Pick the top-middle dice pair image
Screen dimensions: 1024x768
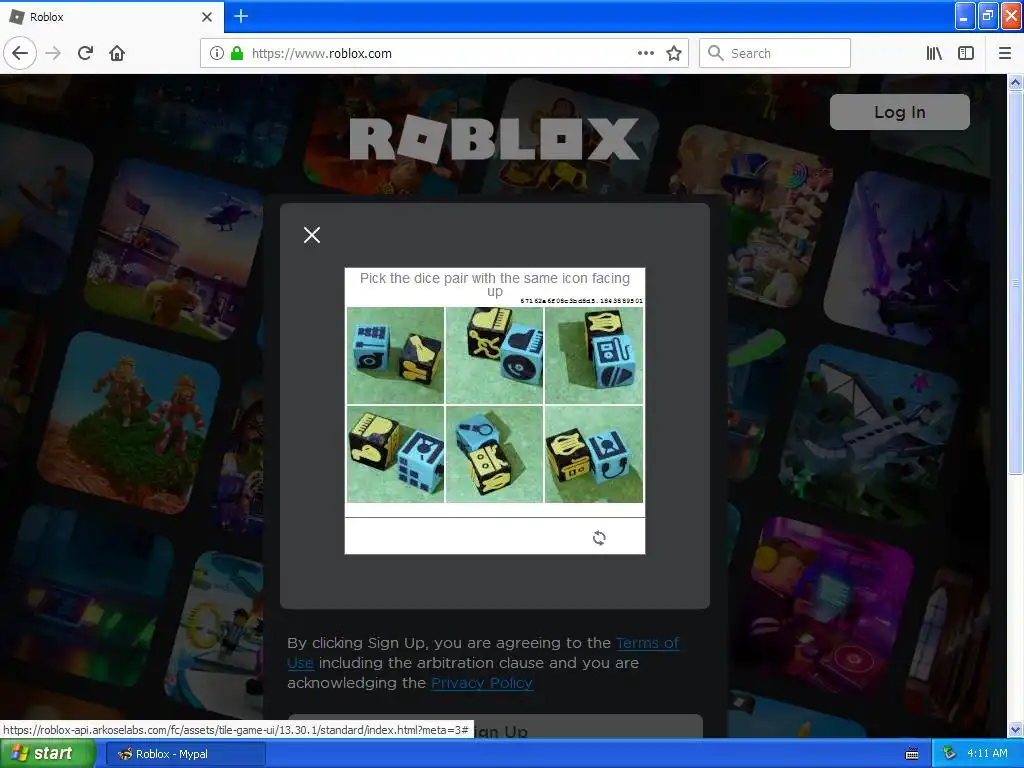pyautogui.click(x=494, y=355)
